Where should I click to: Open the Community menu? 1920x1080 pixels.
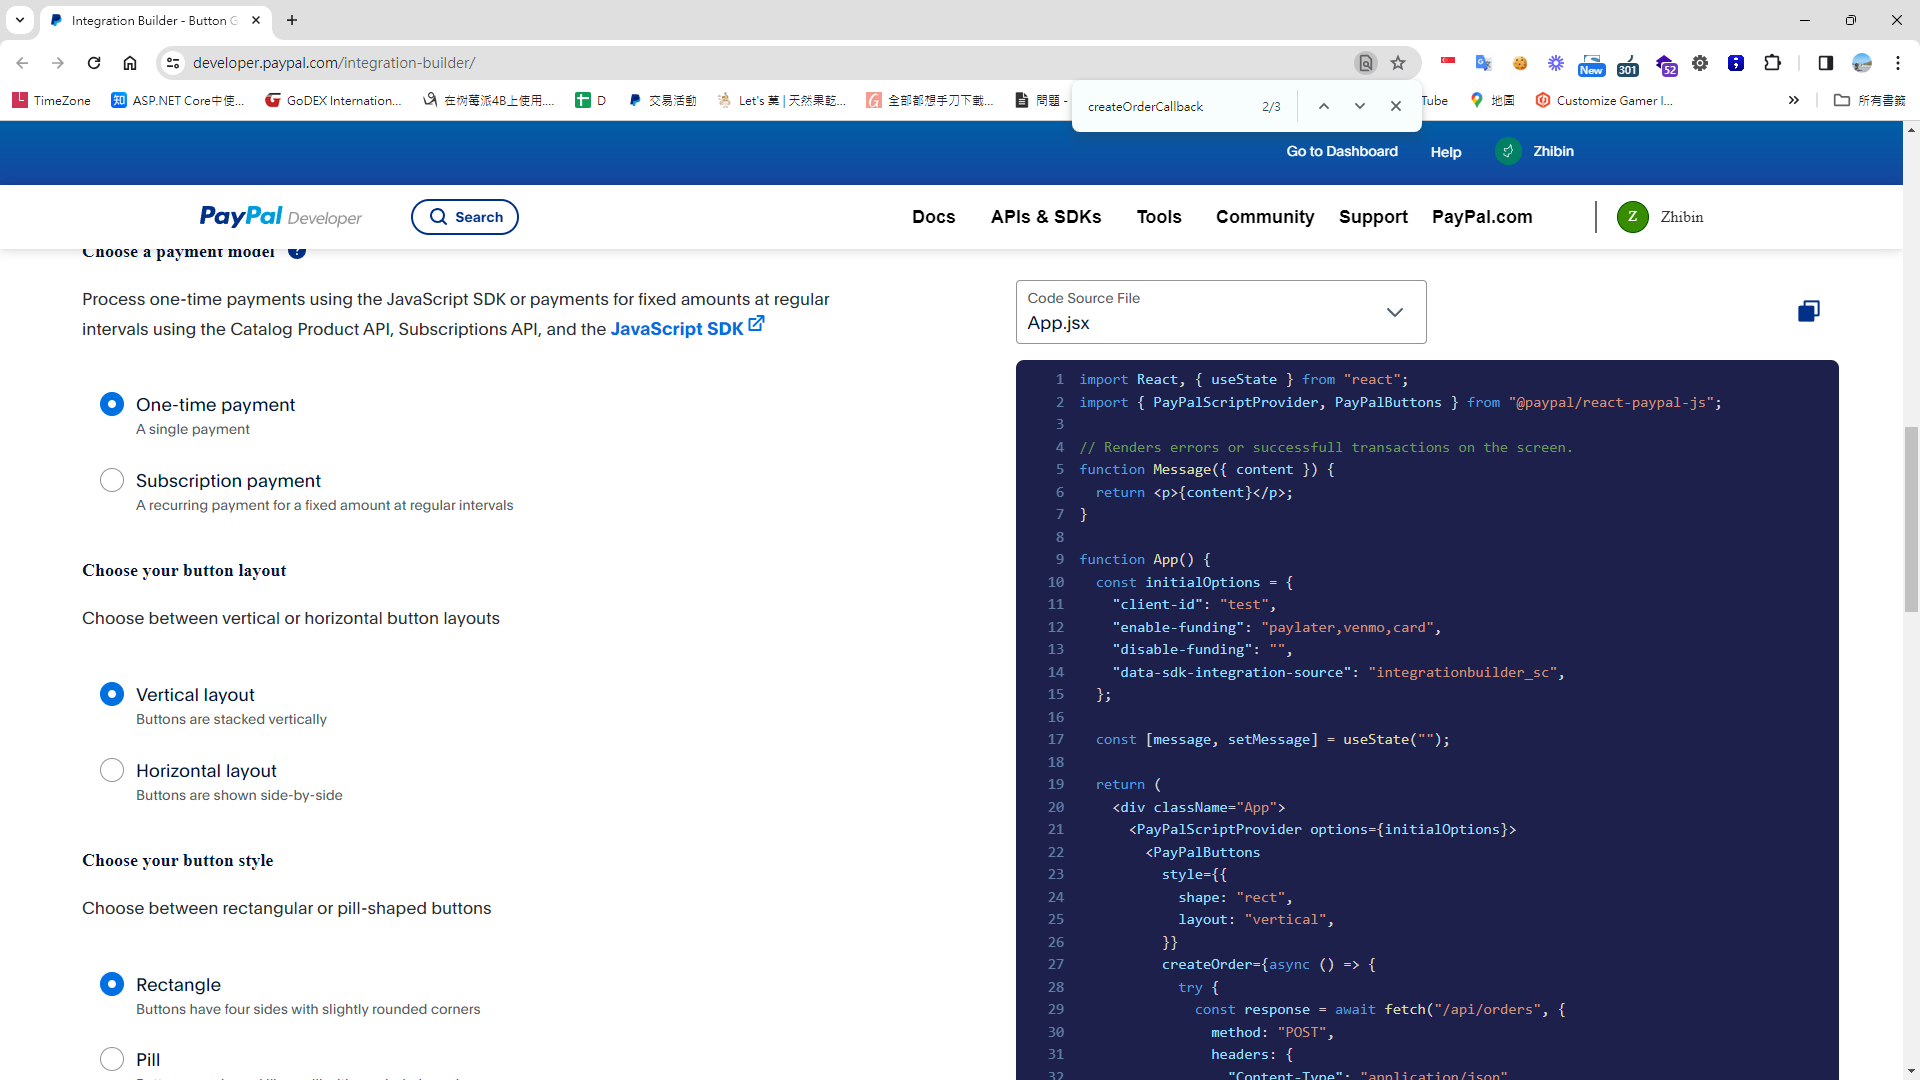coord(1264,217)
